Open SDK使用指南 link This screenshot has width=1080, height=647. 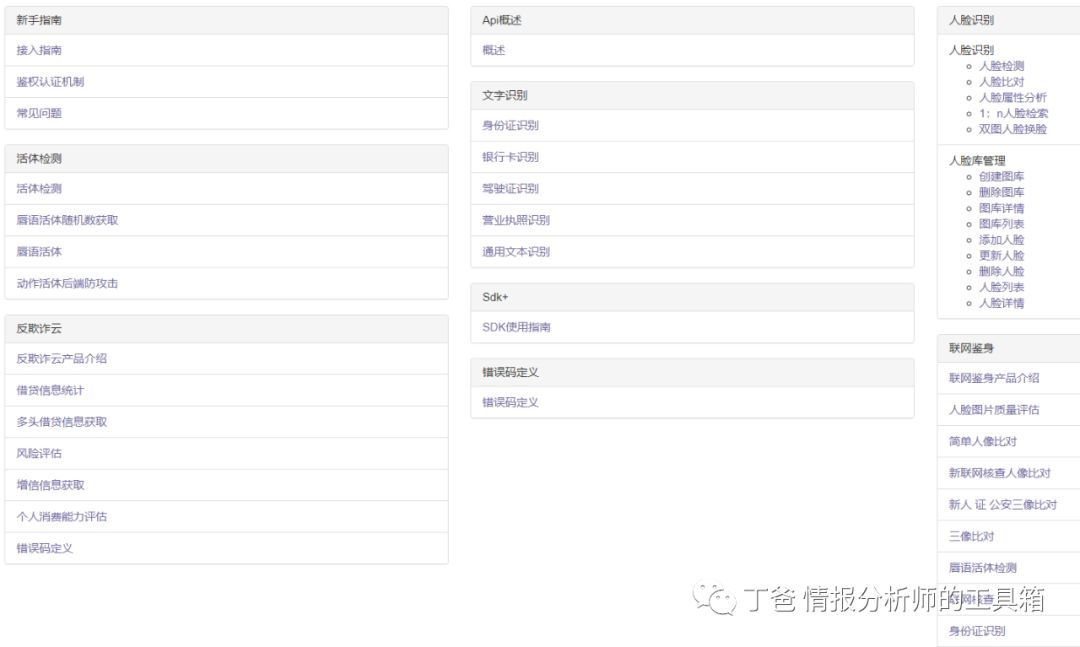pyautogui.click(x=516, y=327)
